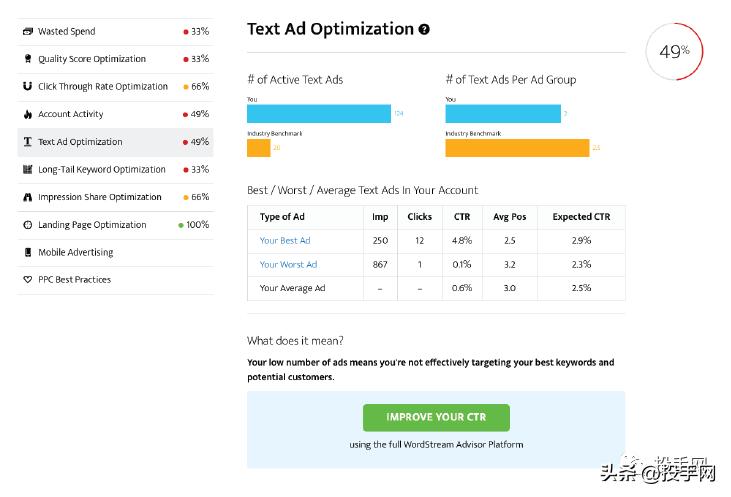The height and width of the screenshot is (497, 731).
Task: Click the Text Ad Optimization icon
Action: pos(28,142)
